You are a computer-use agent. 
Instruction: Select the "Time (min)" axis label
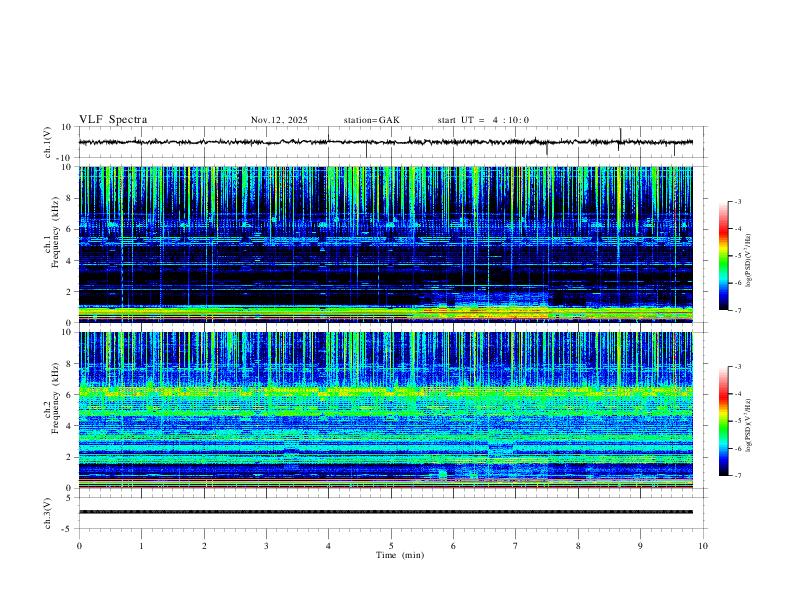pos(400,555)
